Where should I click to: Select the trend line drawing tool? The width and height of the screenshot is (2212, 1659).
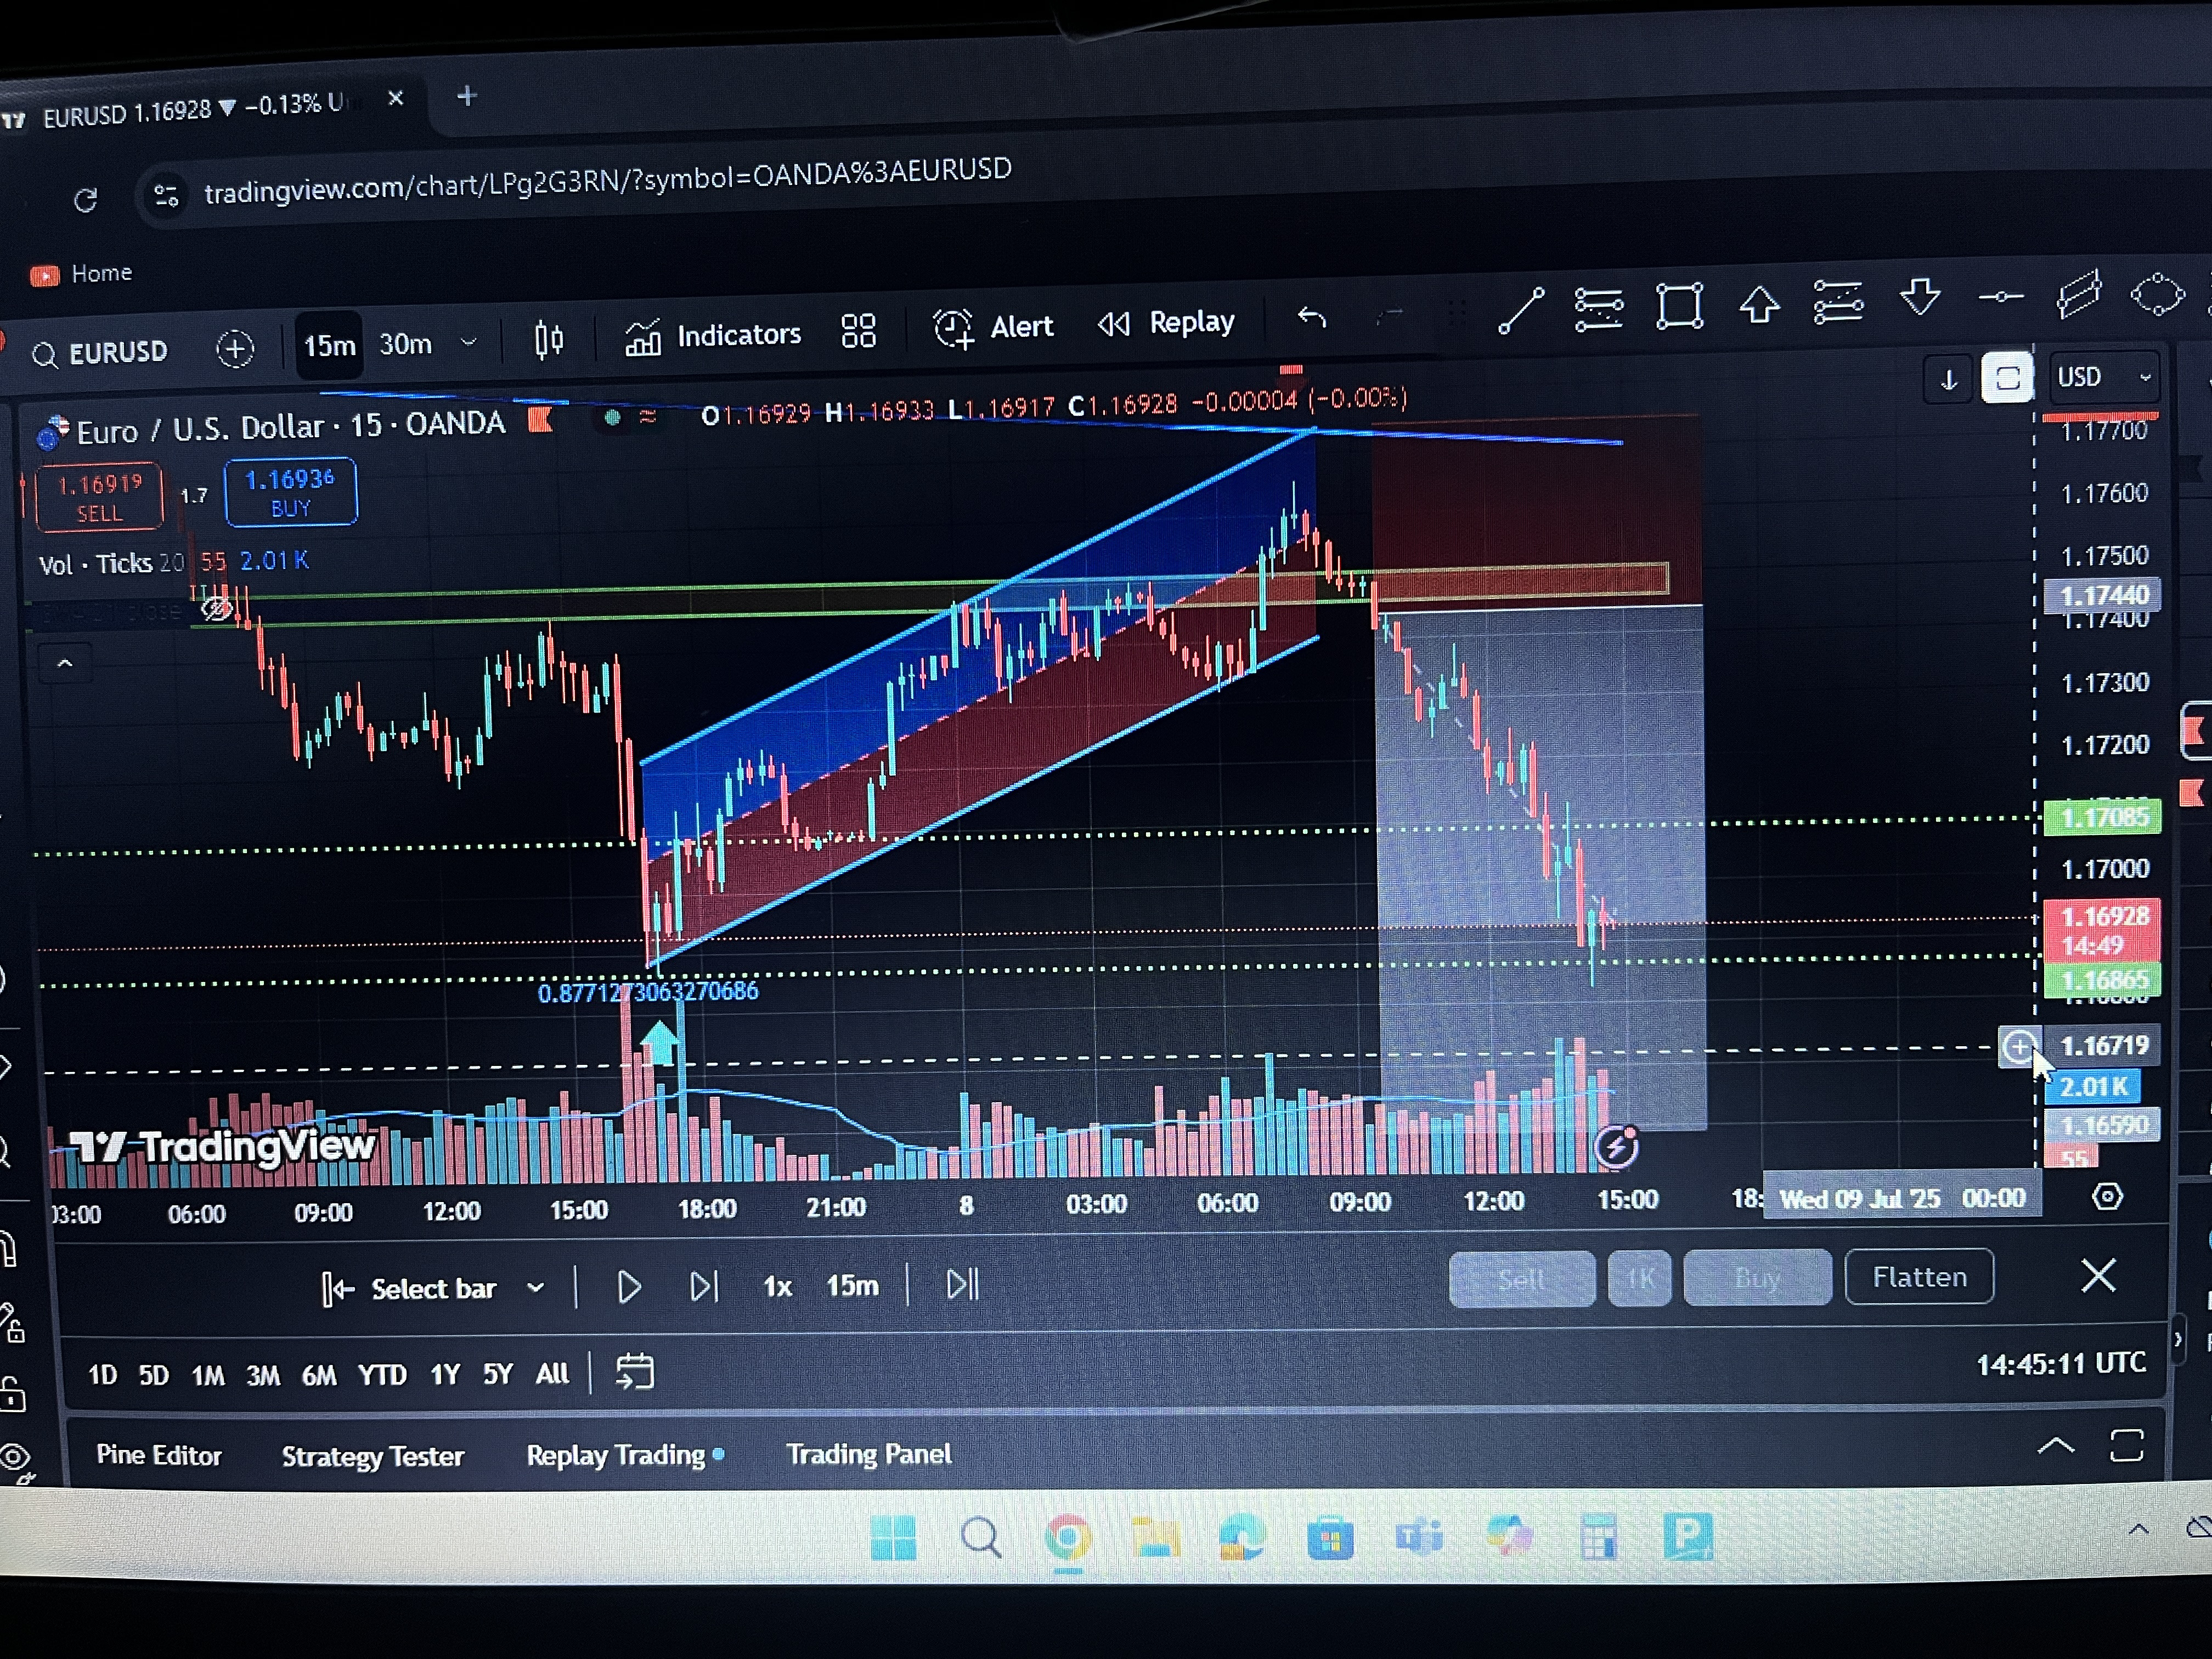1521,311
